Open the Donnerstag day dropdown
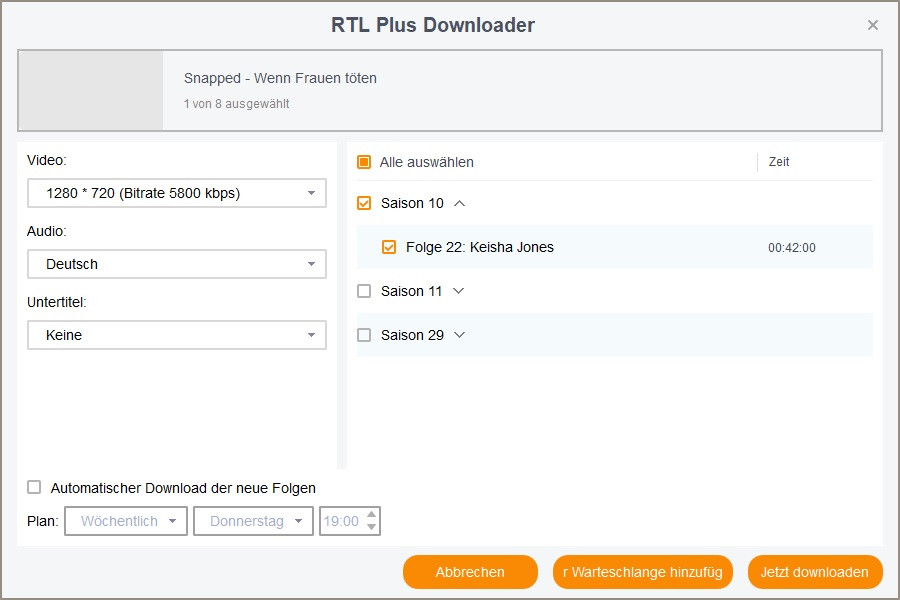The height and width of the screenshot is (600, 900). tap(253, 521)
